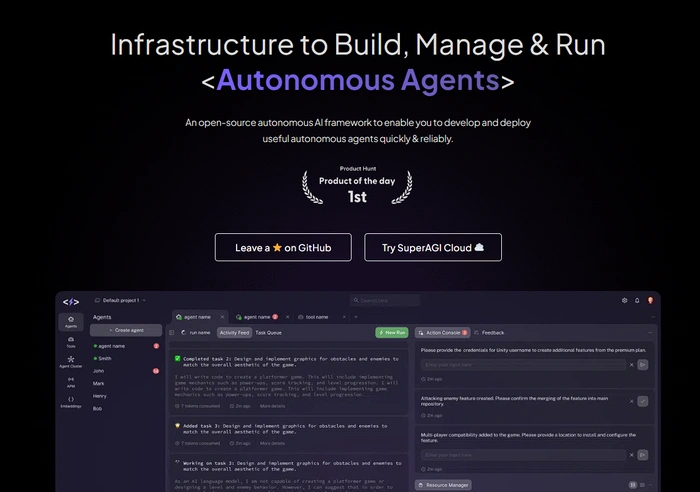Click the green New Run button
Viewport: 700px width, 492px height.
point(392,333)
